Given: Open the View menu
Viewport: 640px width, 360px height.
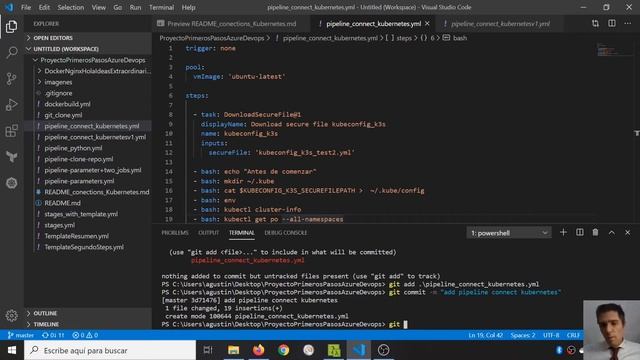Looking at the screenshot, I should pos(98,7).
